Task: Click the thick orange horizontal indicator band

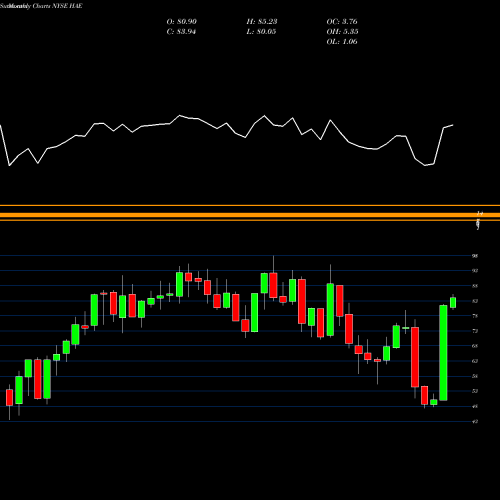Action: click(x=250, y=215)
